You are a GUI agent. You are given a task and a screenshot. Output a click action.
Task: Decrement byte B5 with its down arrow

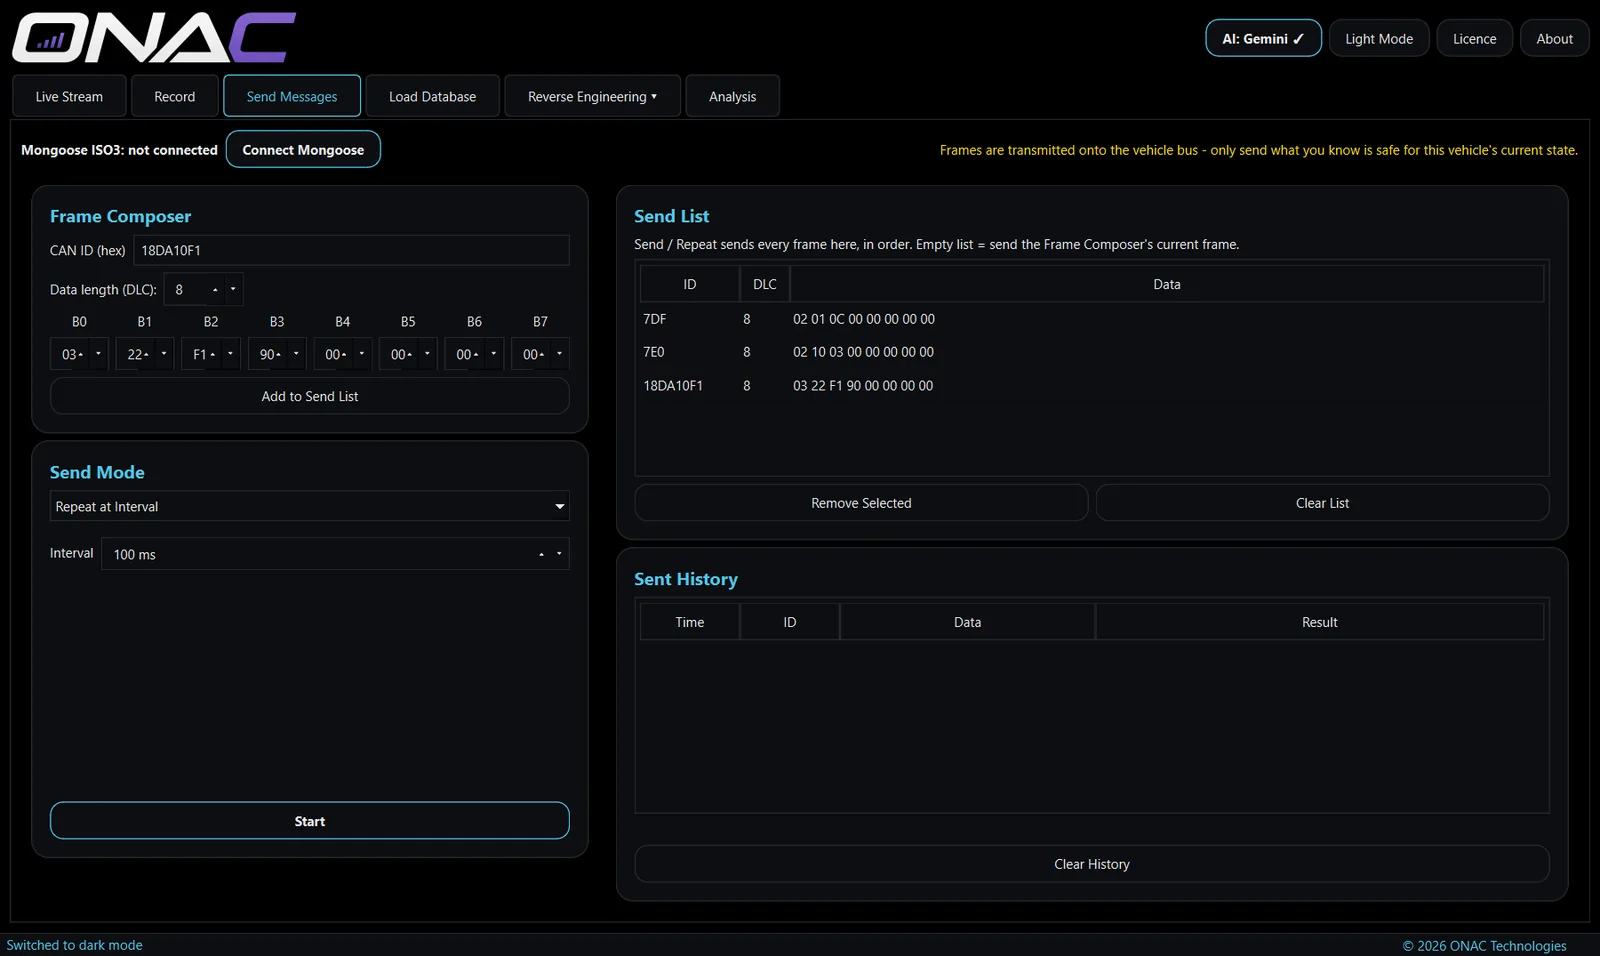tap(427, 354)
